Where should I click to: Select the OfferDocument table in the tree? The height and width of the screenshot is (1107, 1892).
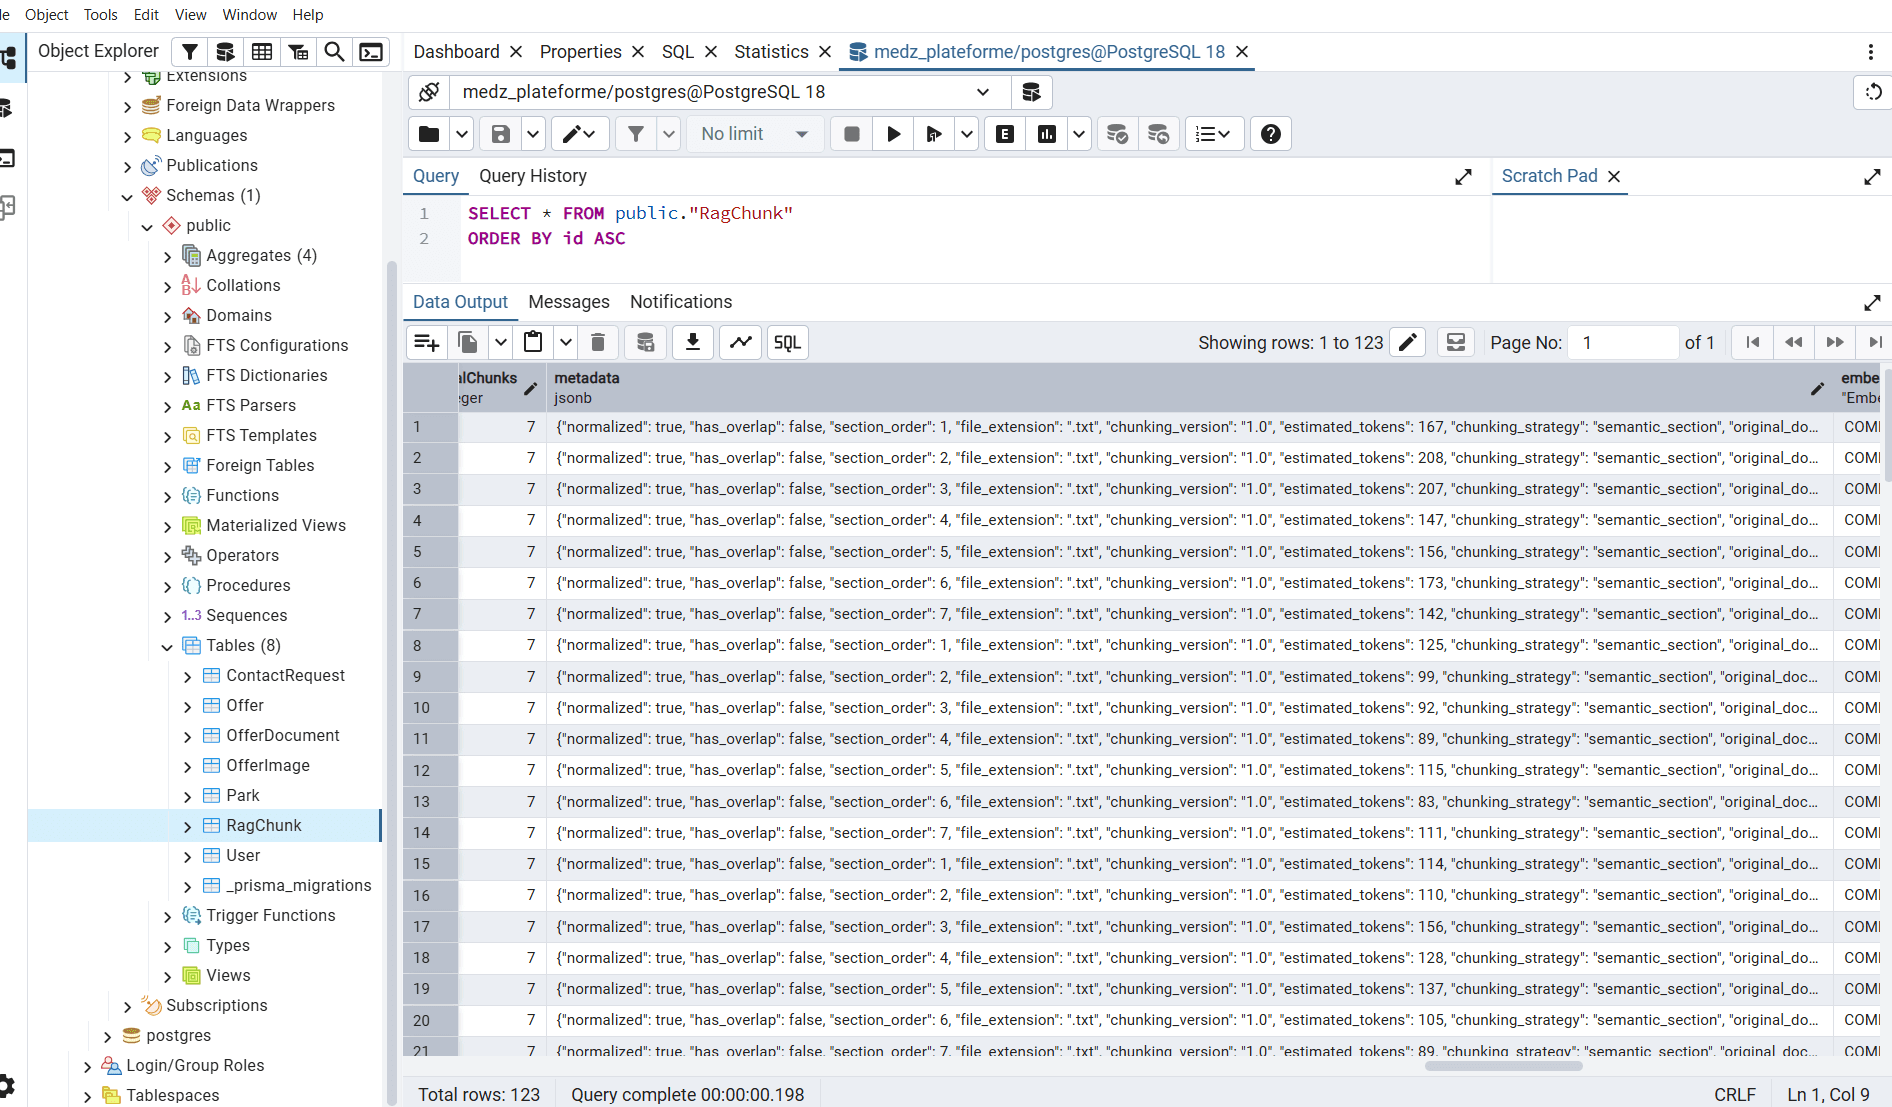[x=283, y=736]
